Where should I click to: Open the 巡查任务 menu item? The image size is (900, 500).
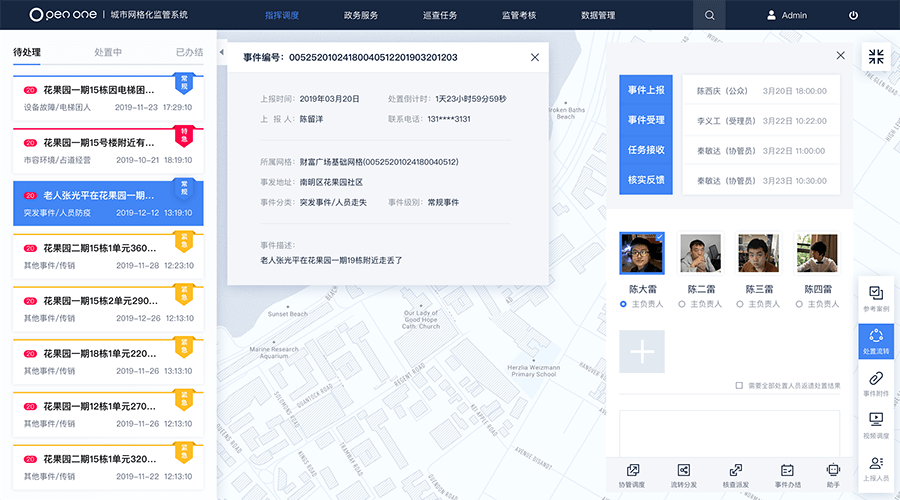point(440,15)
